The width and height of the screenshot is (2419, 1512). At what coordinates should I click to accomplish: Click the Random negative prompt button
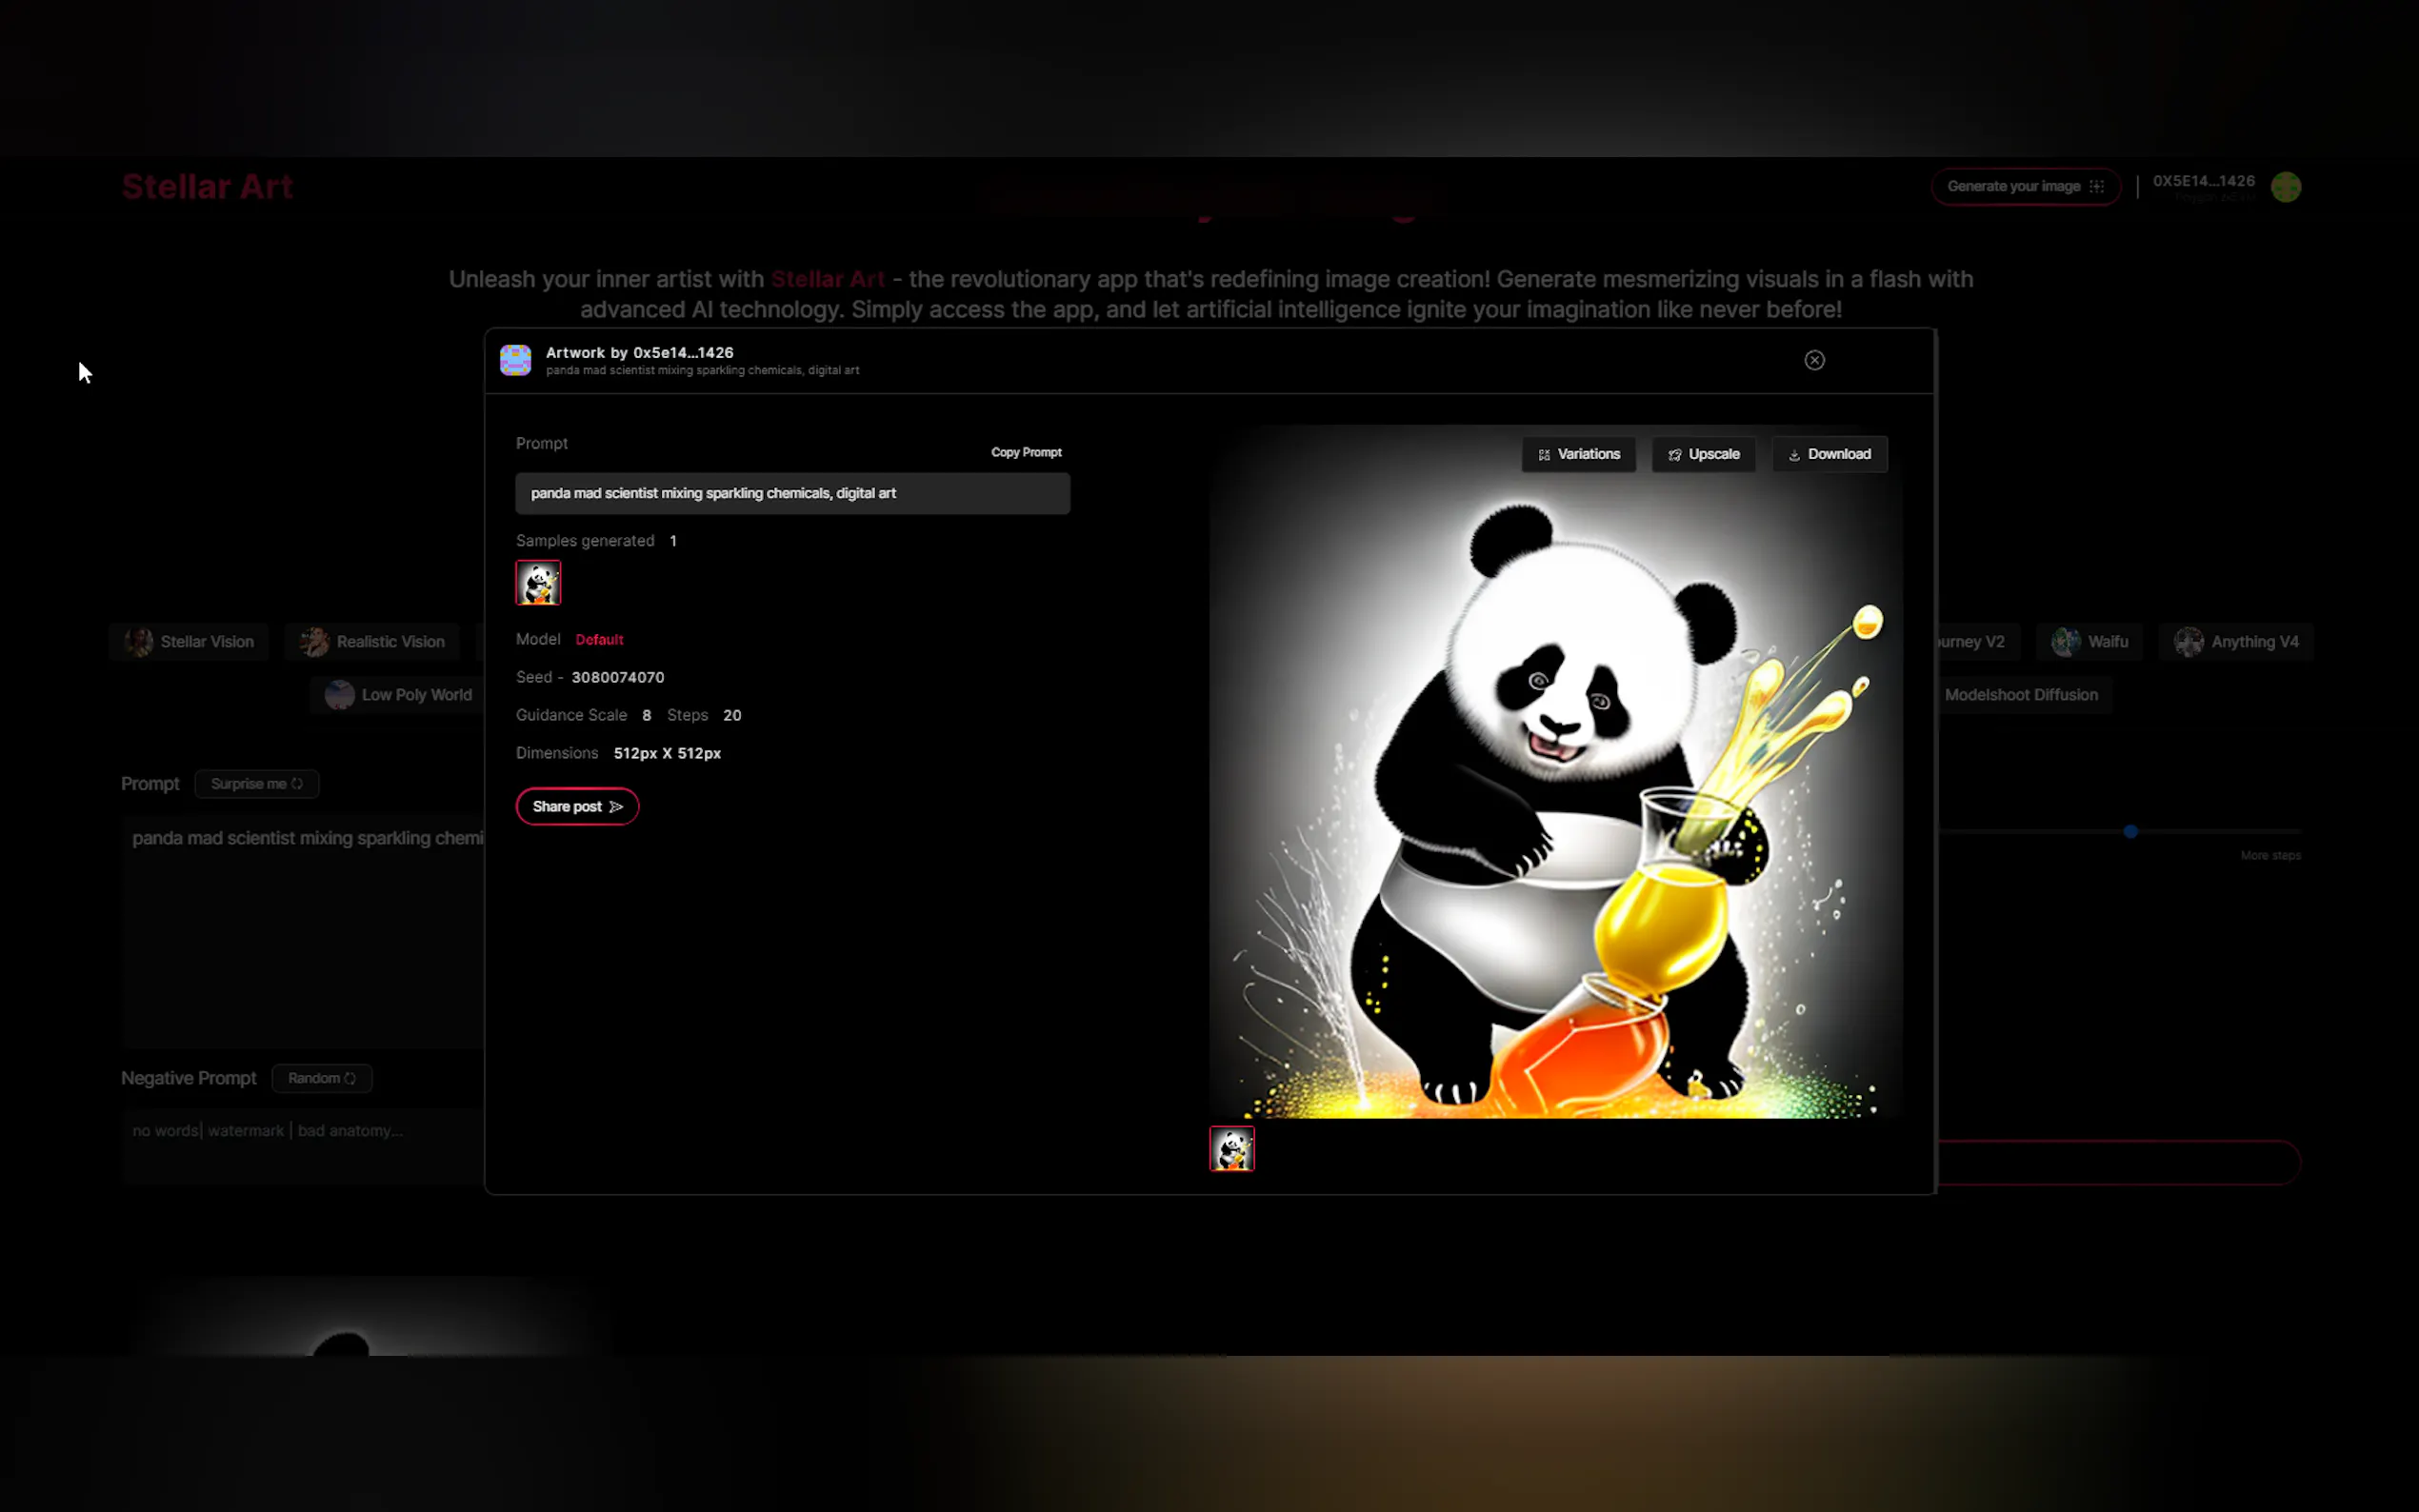(321, 1077)
